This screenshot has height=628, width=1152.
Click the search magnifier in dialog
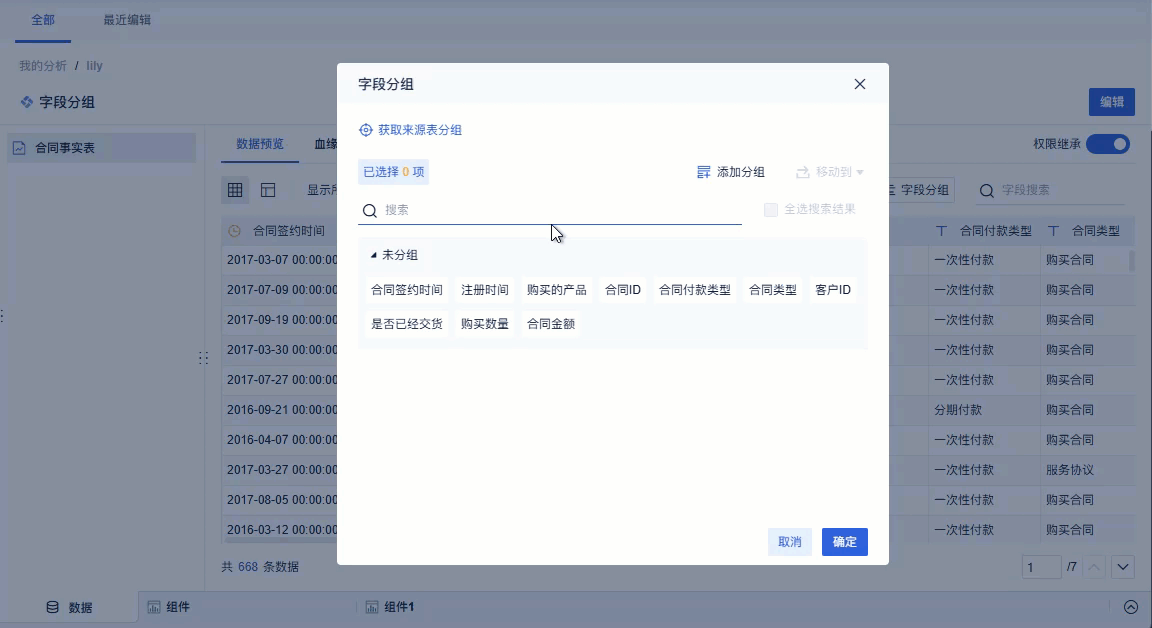point(370,211)
